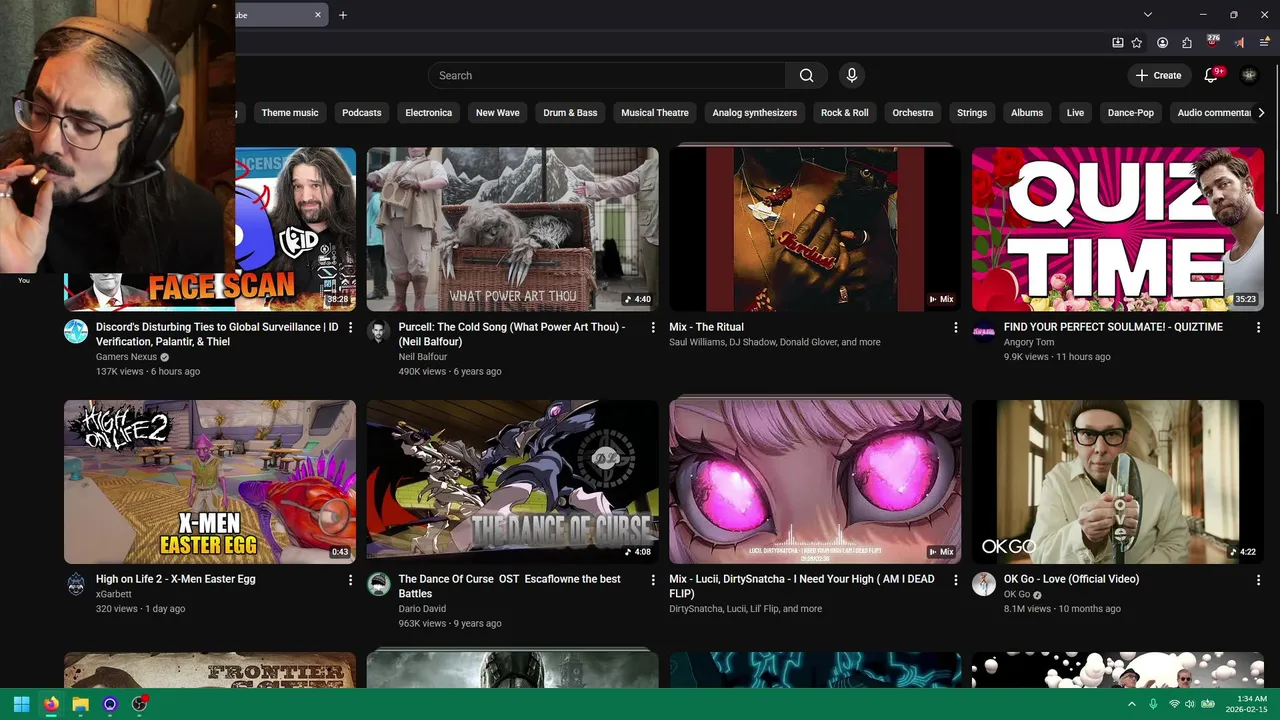Open FIND YOUR PERFECT SOULMATE video title
The image size is (1280, 720).
click(x=1113, y=327)
